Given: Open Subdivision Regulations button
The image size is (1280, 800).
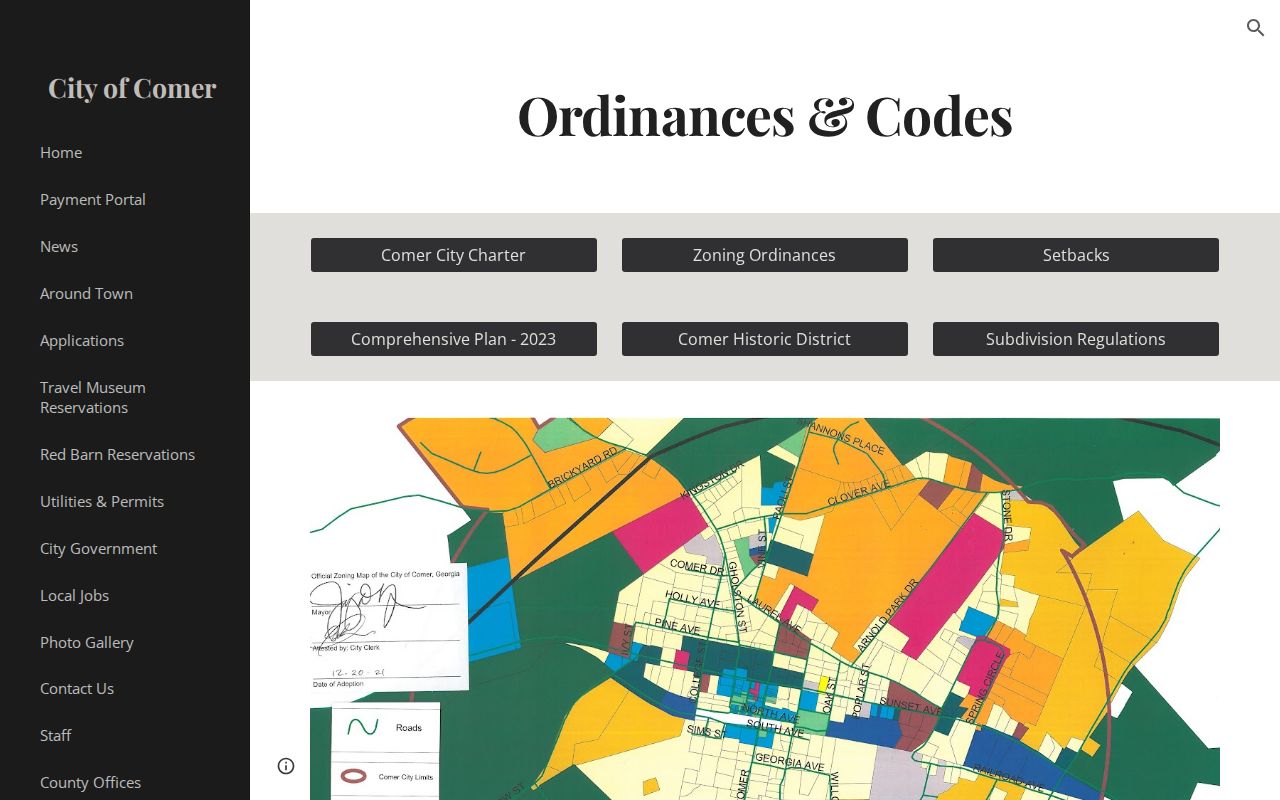Looking at the screenshot, I should coord(1076,339).
